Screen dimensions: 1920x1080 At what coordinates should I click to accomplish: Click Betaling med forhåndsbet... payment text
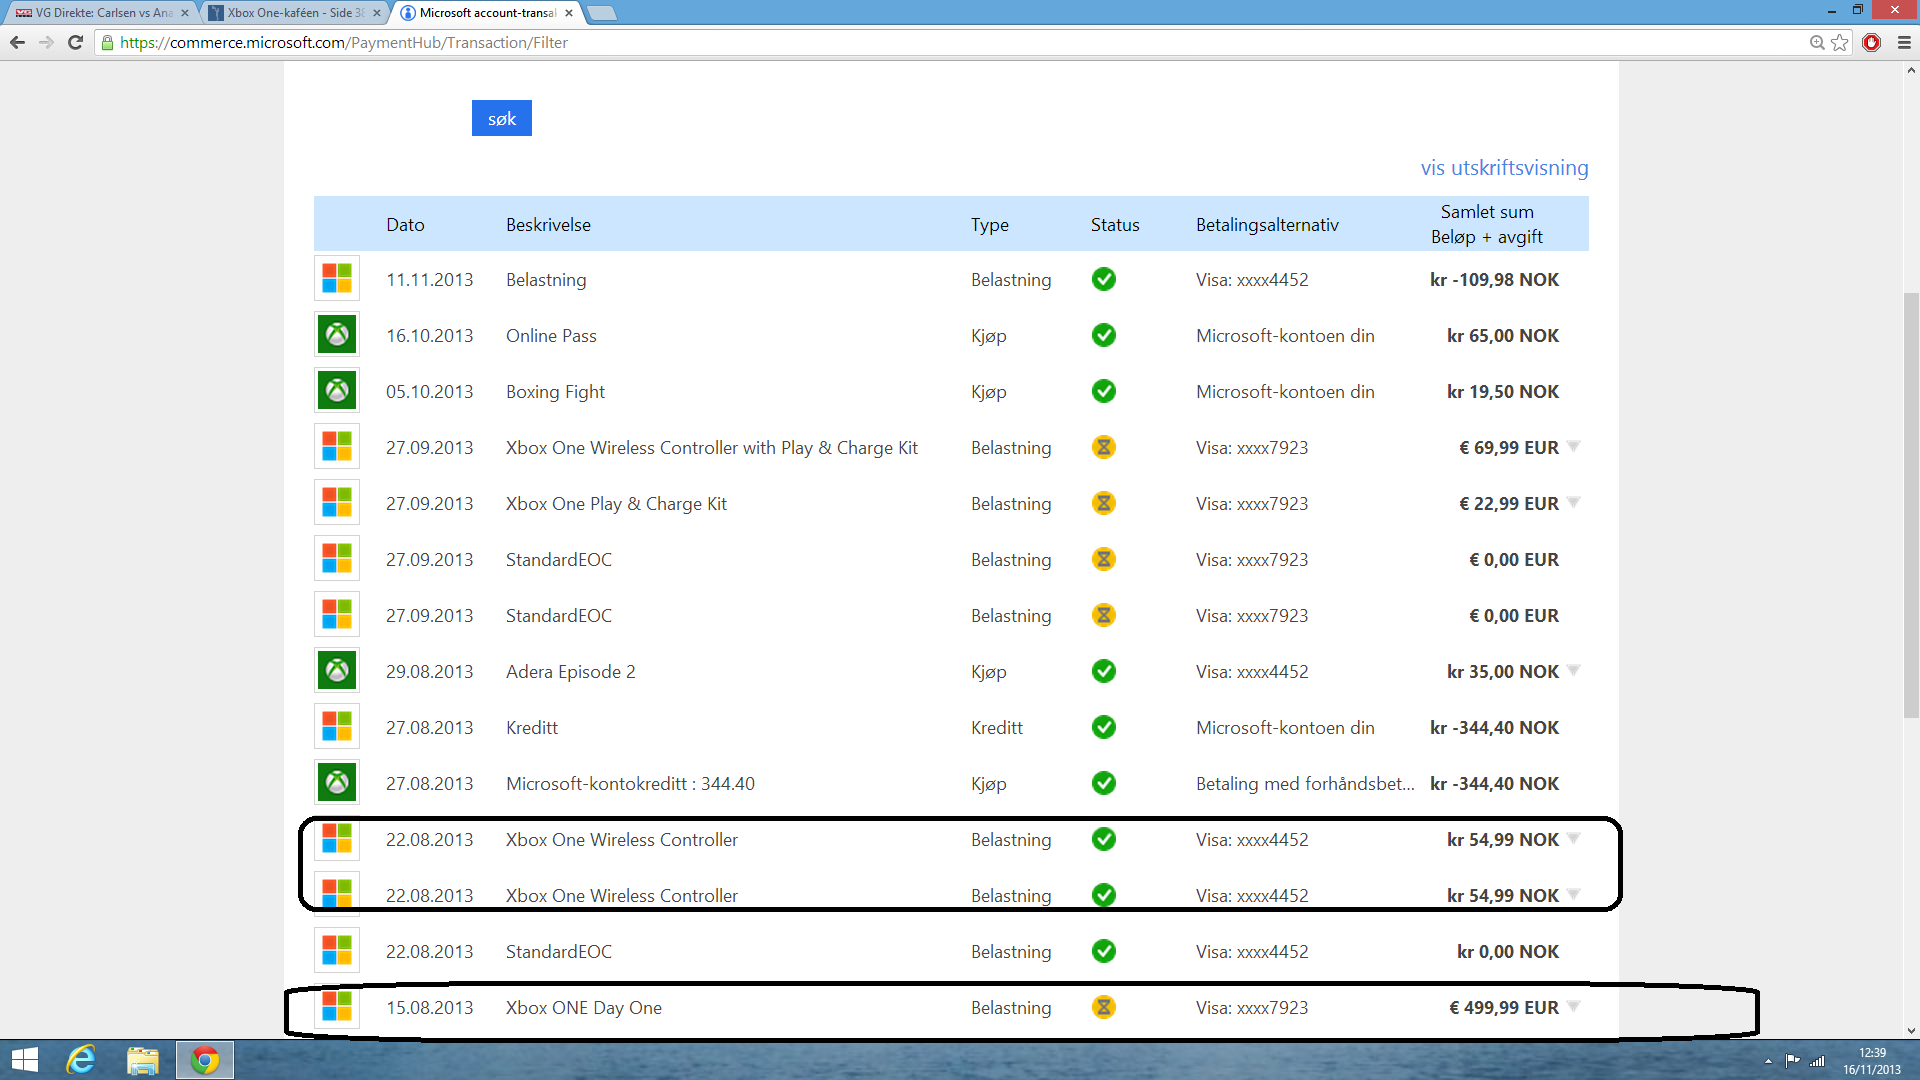(1305, 783)
